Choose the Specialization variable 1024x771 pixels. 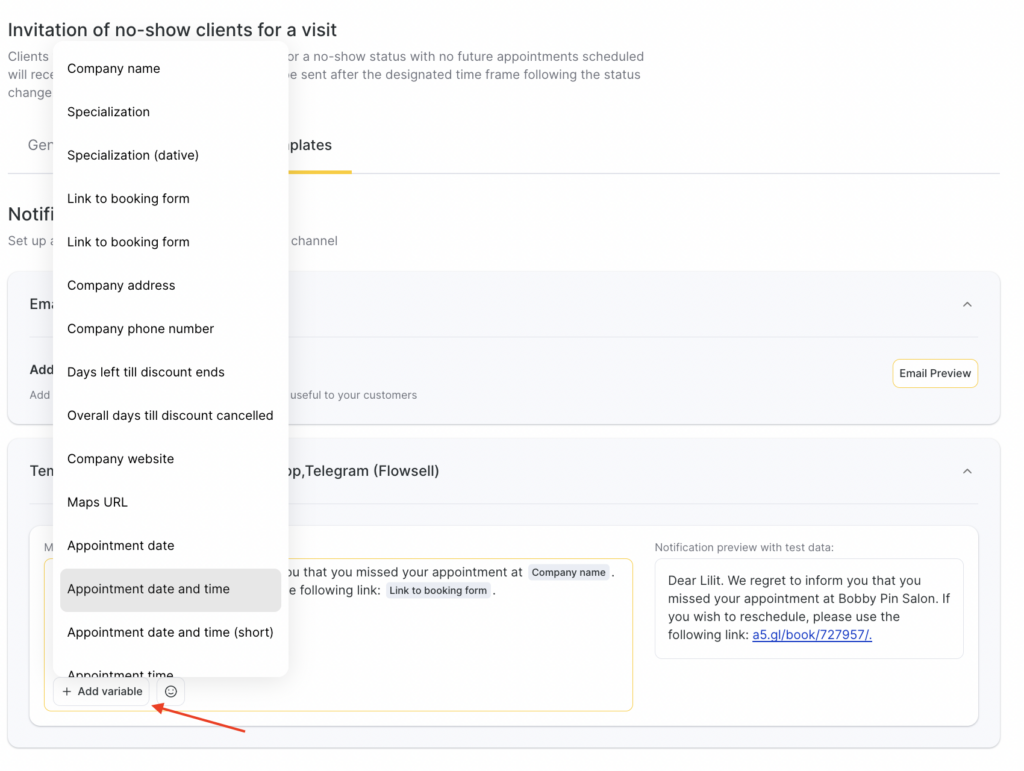click(108, 112)
